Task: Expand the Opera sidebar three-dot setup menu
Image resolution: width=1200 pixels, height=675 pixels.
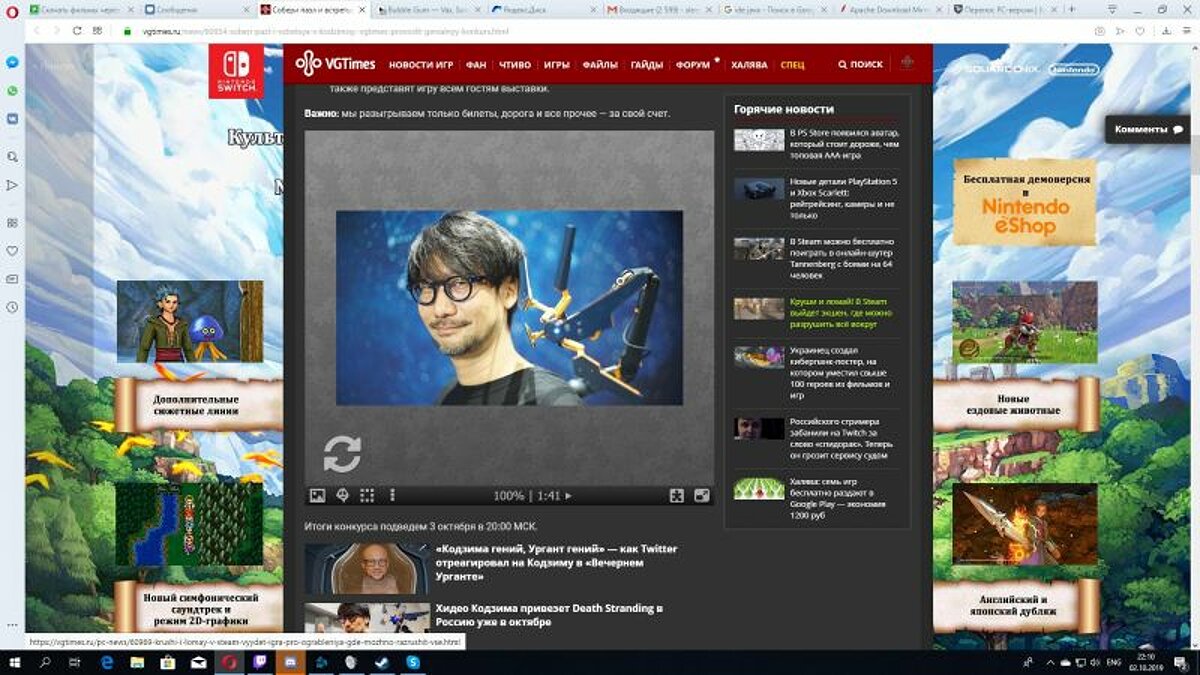Action: pos(12,625)
